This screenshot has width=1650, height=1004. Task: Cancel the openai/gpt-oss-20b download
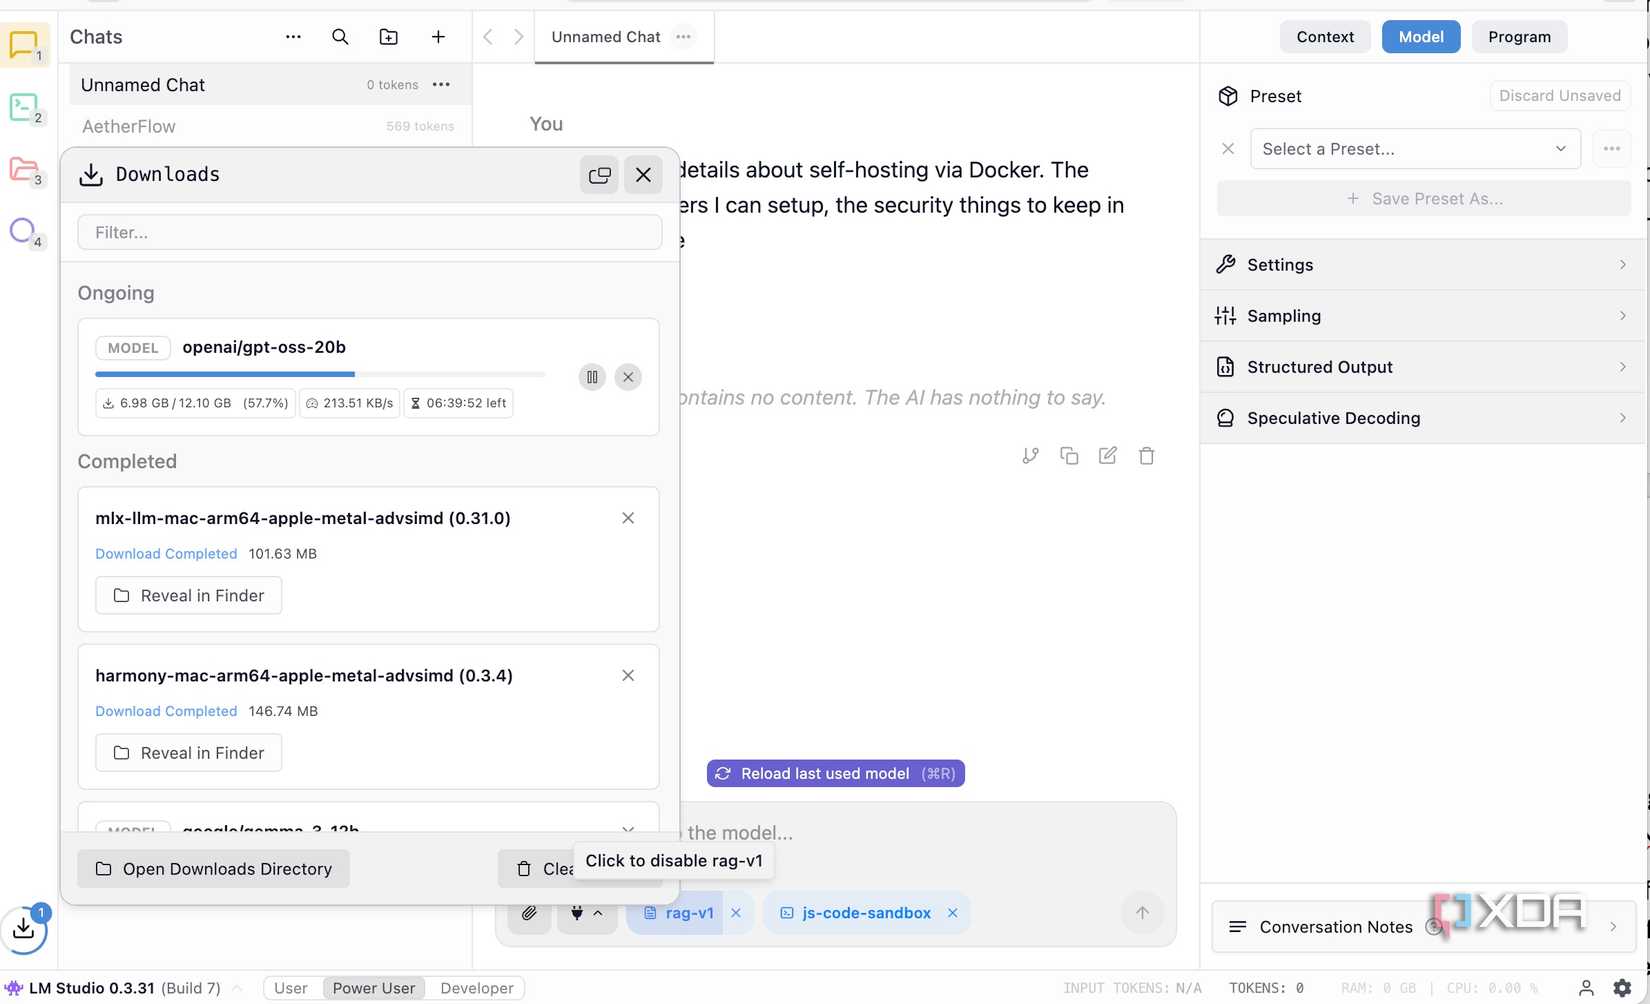(x=628, y=377)
